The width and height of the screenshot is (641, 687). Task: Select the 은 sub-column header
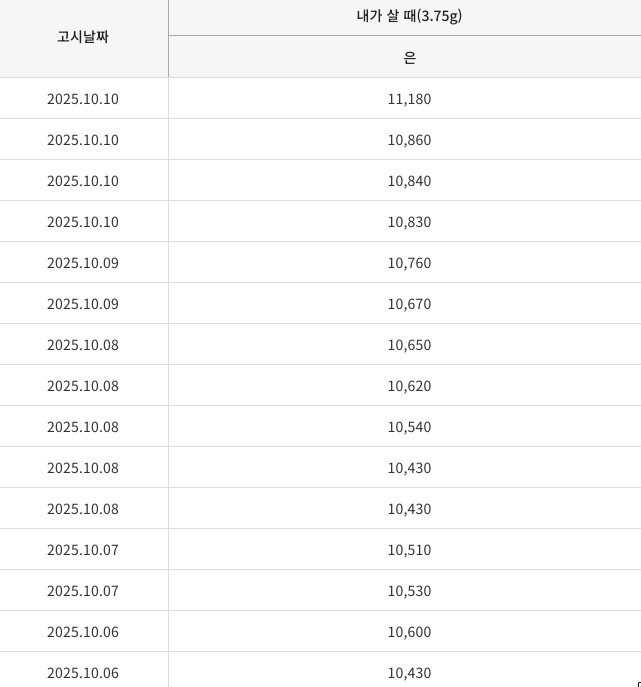pos(409,57)
